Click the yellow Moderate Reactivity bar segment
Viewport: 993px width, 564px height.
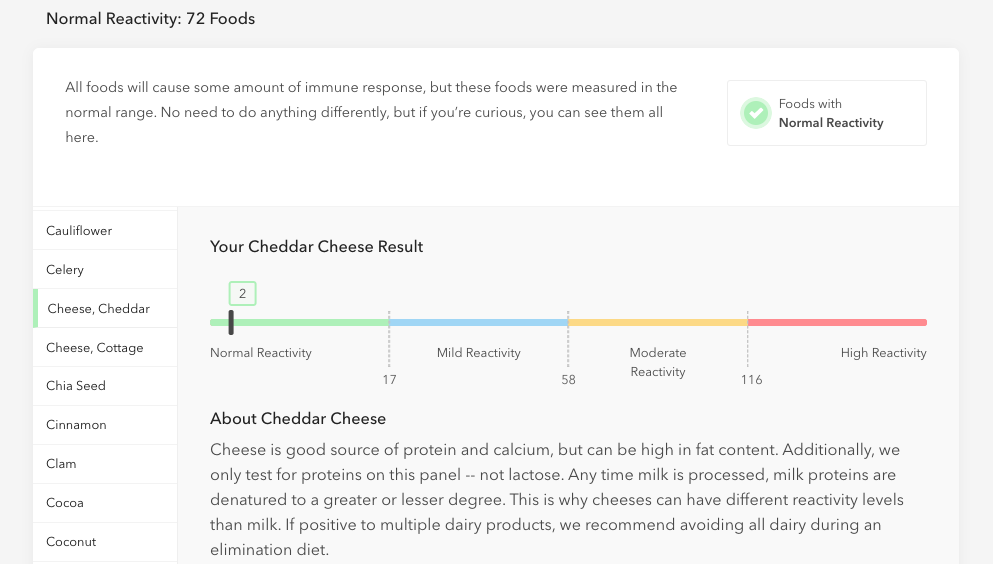tap(657, 322)
